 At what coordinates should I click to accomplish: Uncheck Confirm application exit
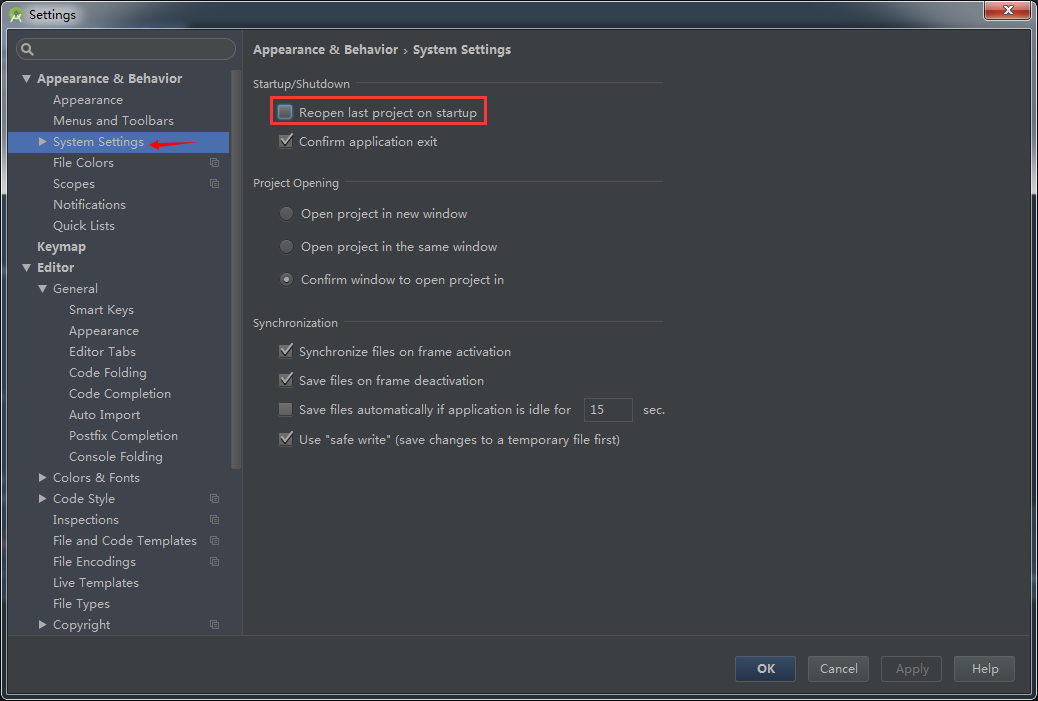(x=285, y=141)
